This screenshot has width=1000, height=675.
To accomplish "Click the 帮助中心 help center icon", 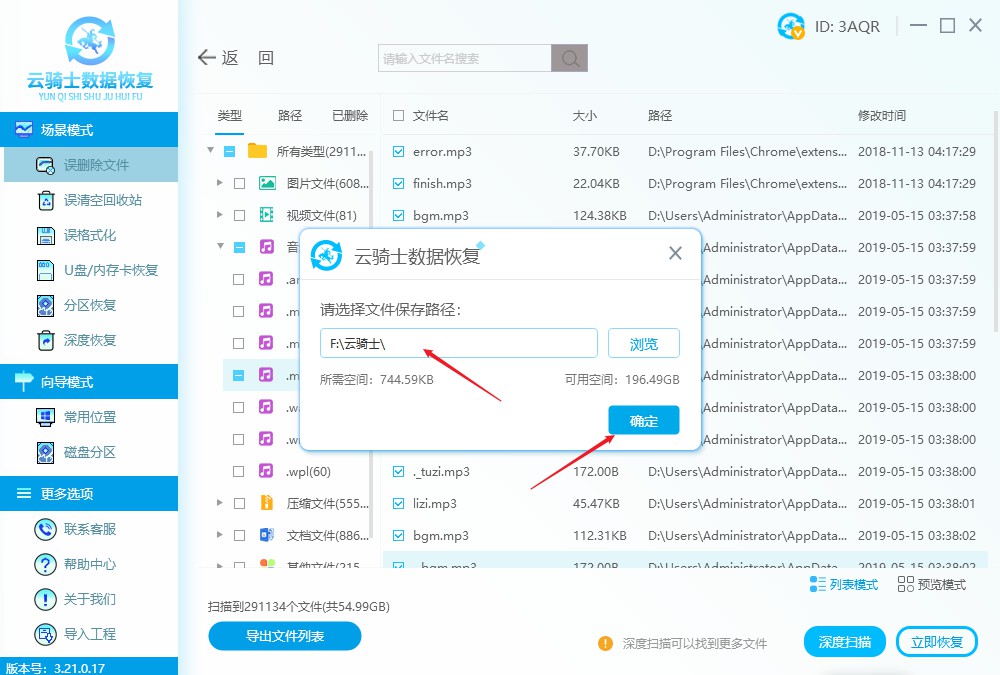I will pos(44,564).
